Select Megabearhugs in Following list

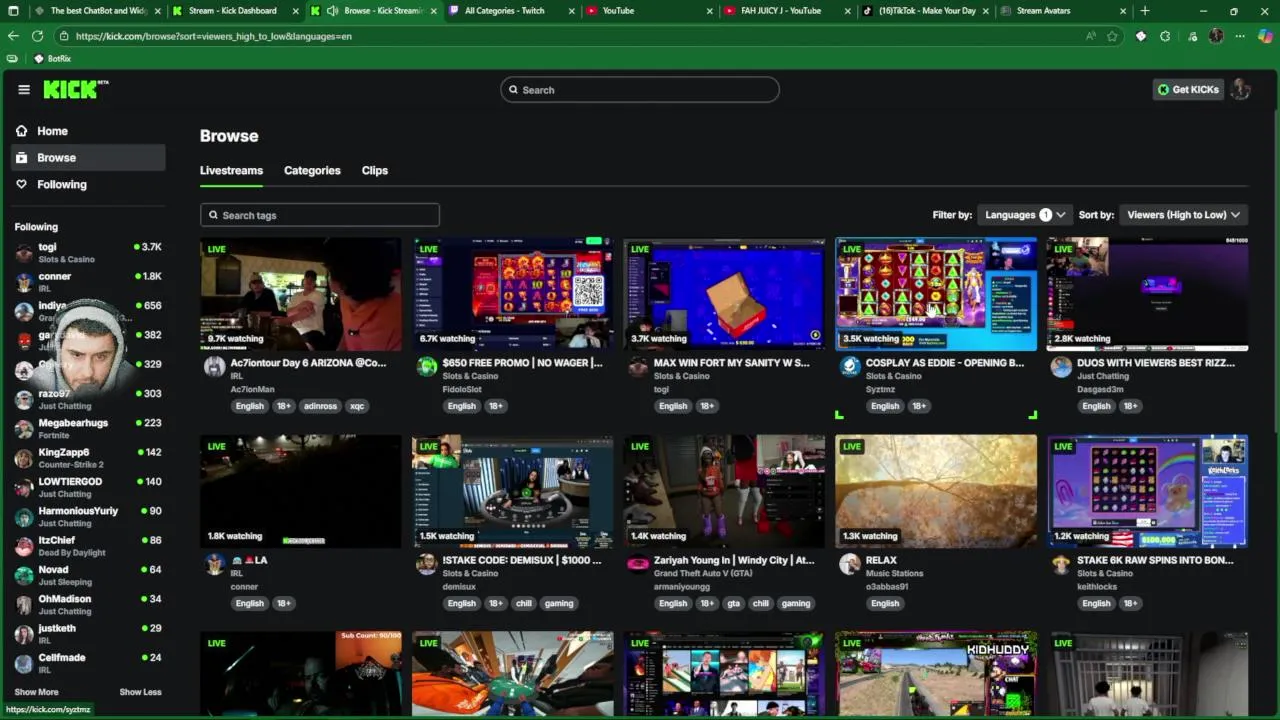click(x=88, y=429)
